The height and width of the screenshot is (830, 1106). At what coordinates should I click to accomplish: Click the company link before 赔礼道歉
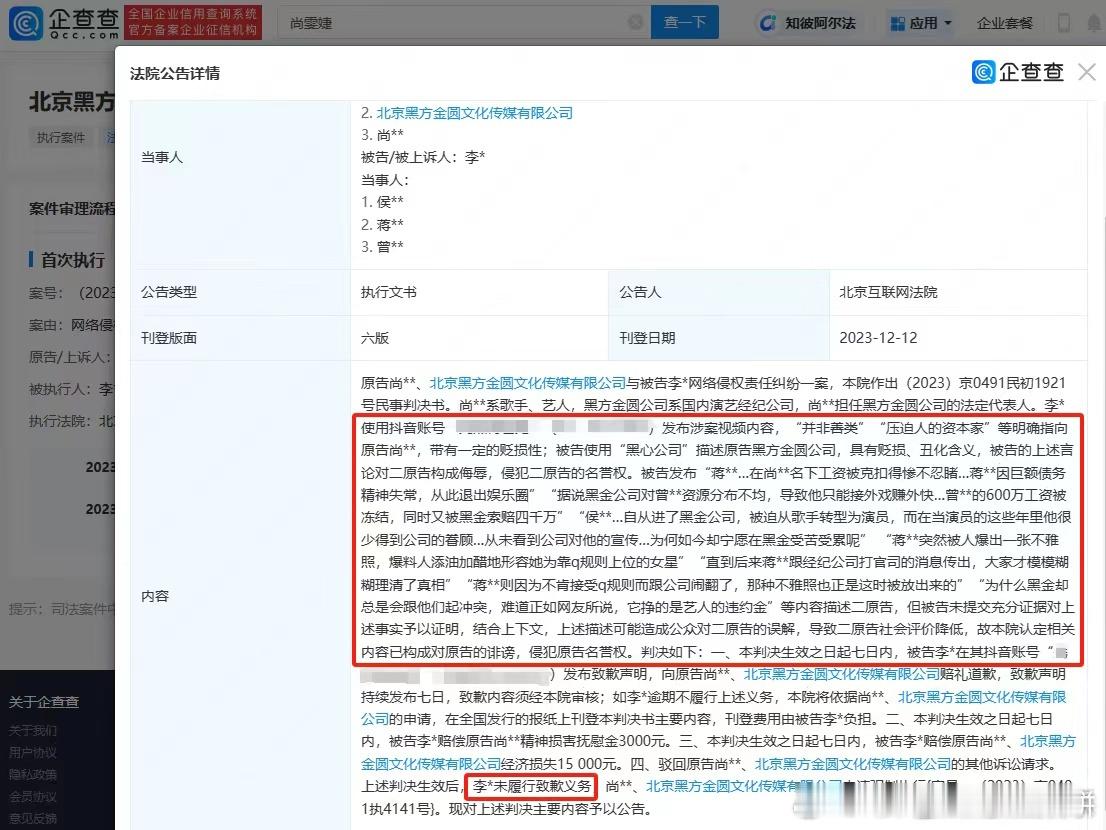tap(841, 674)
